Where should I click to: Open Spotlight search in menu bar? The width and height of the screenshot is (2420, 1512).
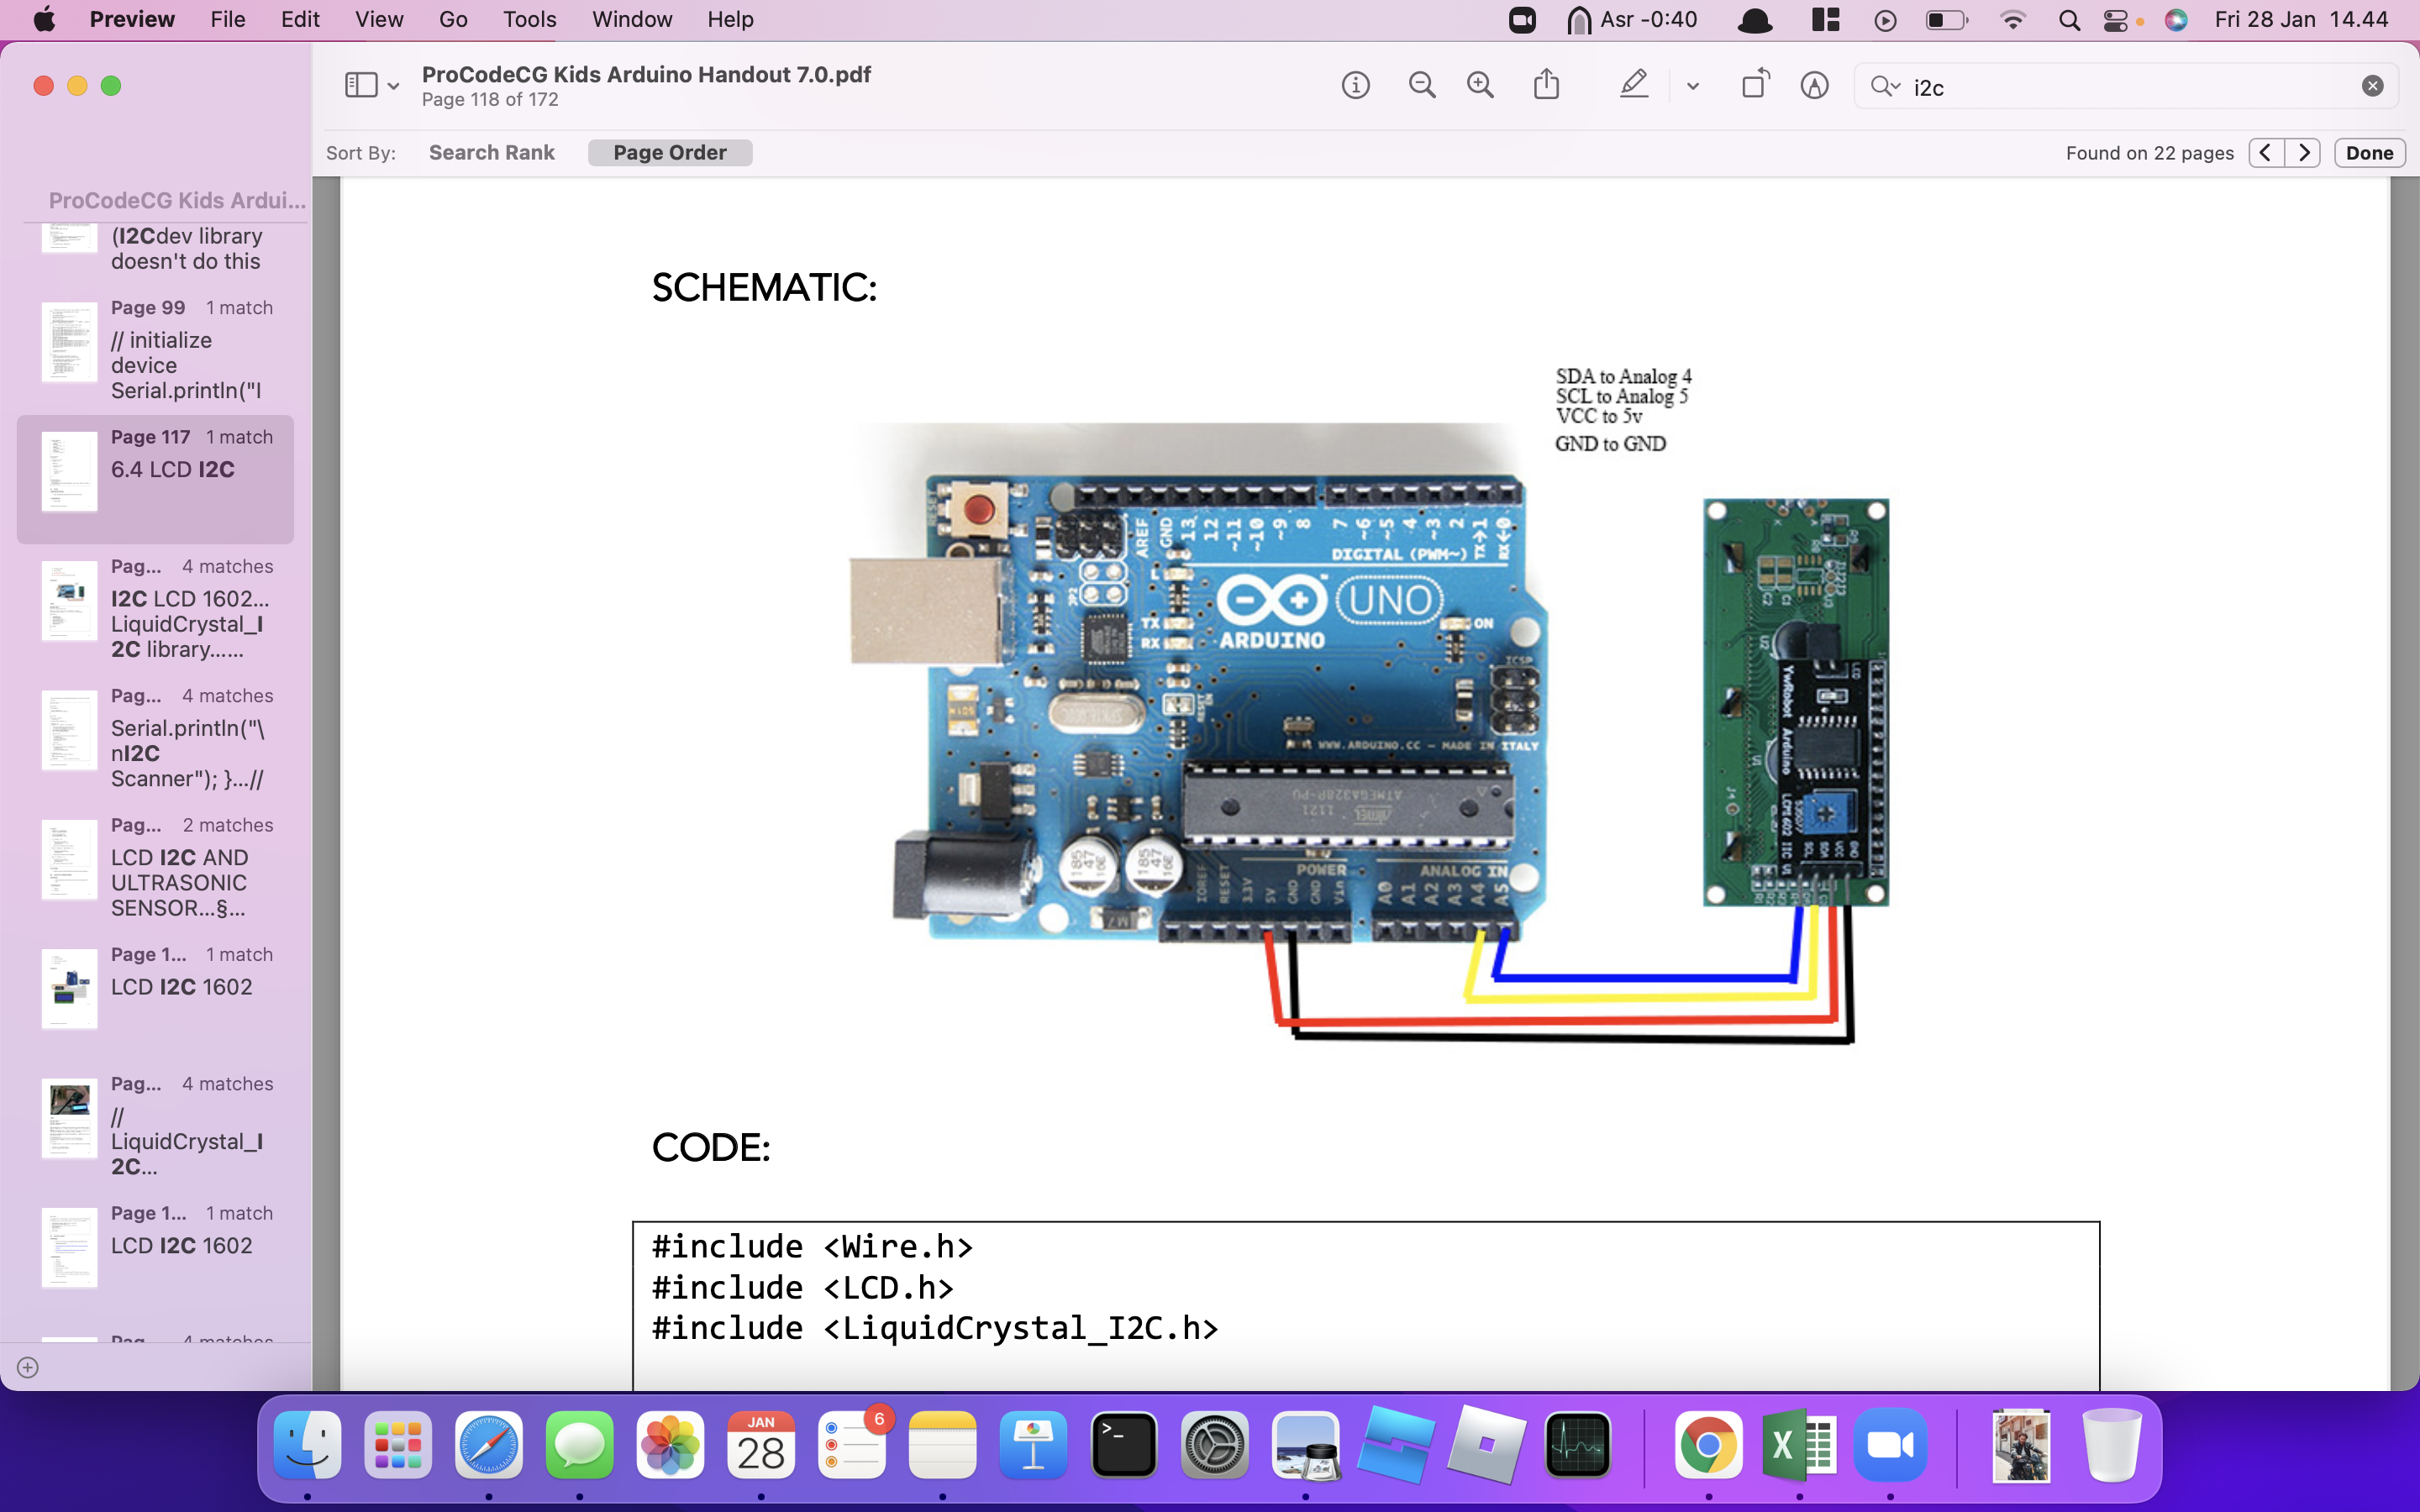[2069, 20]
